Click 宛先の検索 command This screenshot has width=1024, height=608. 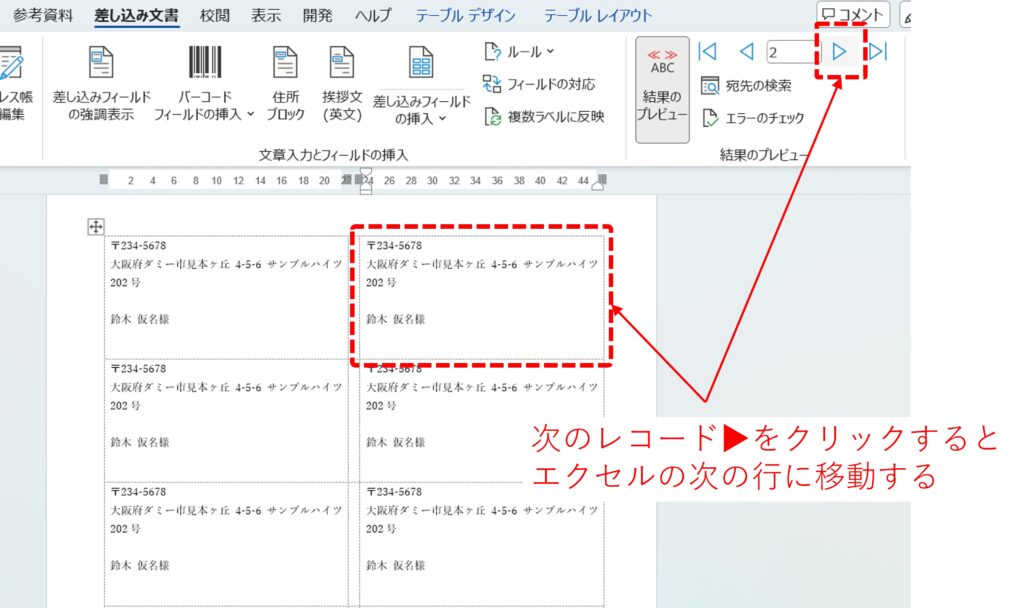pos(746,86)
